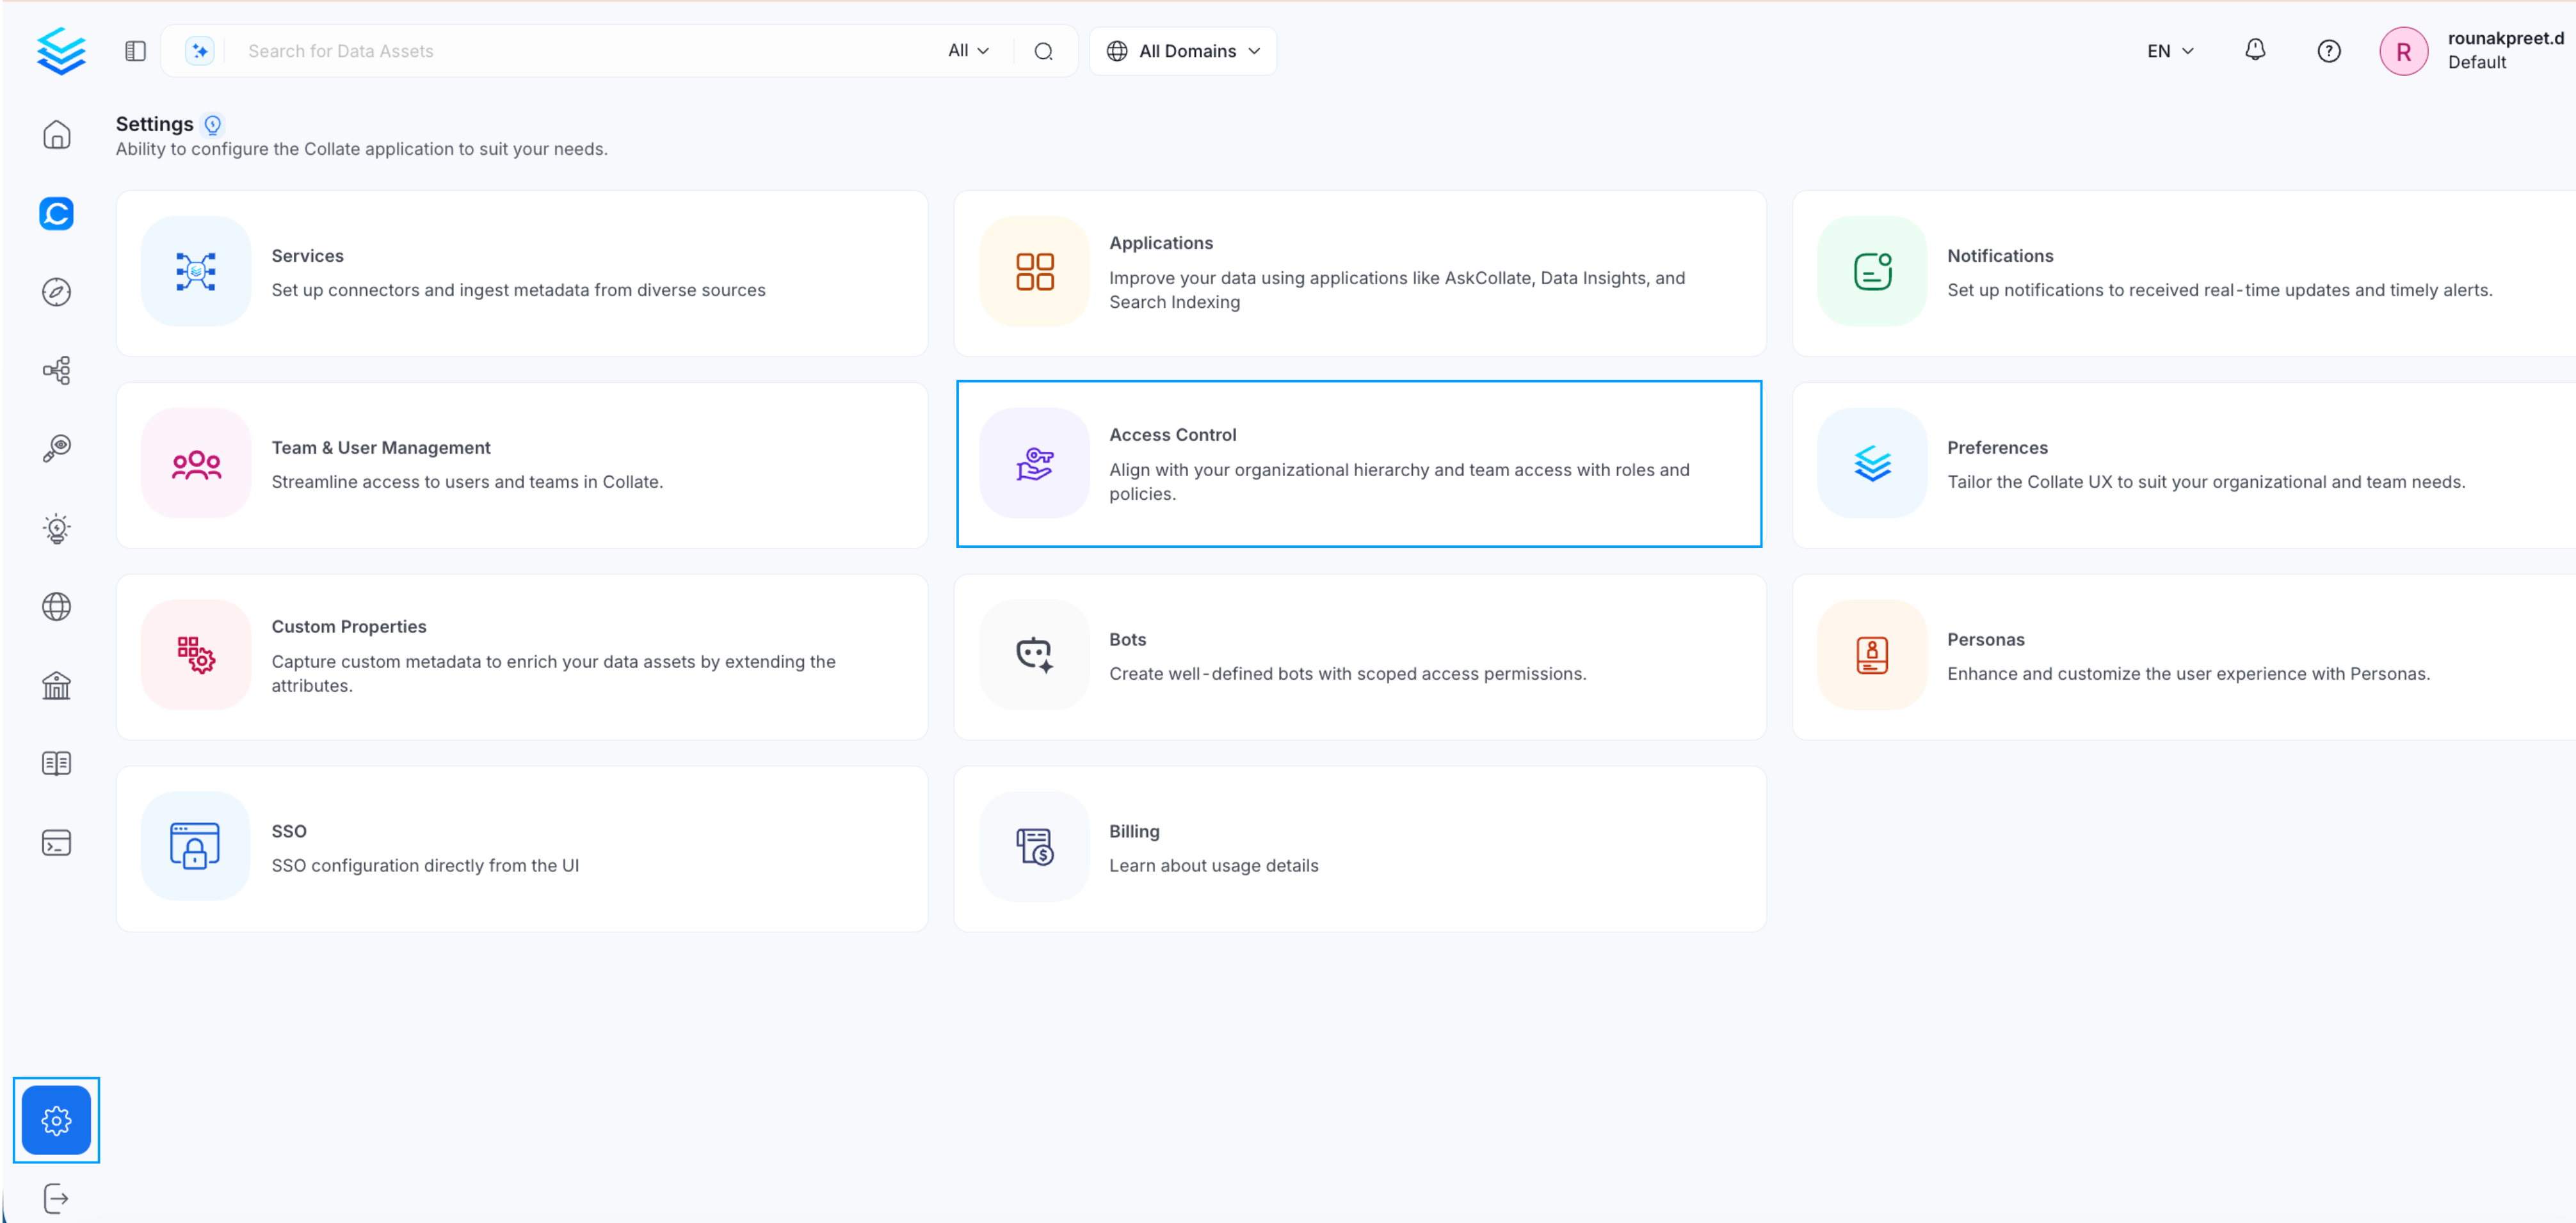
Task: Open the AI sparkle search assistant icon
Action: (x=200, y=51)
